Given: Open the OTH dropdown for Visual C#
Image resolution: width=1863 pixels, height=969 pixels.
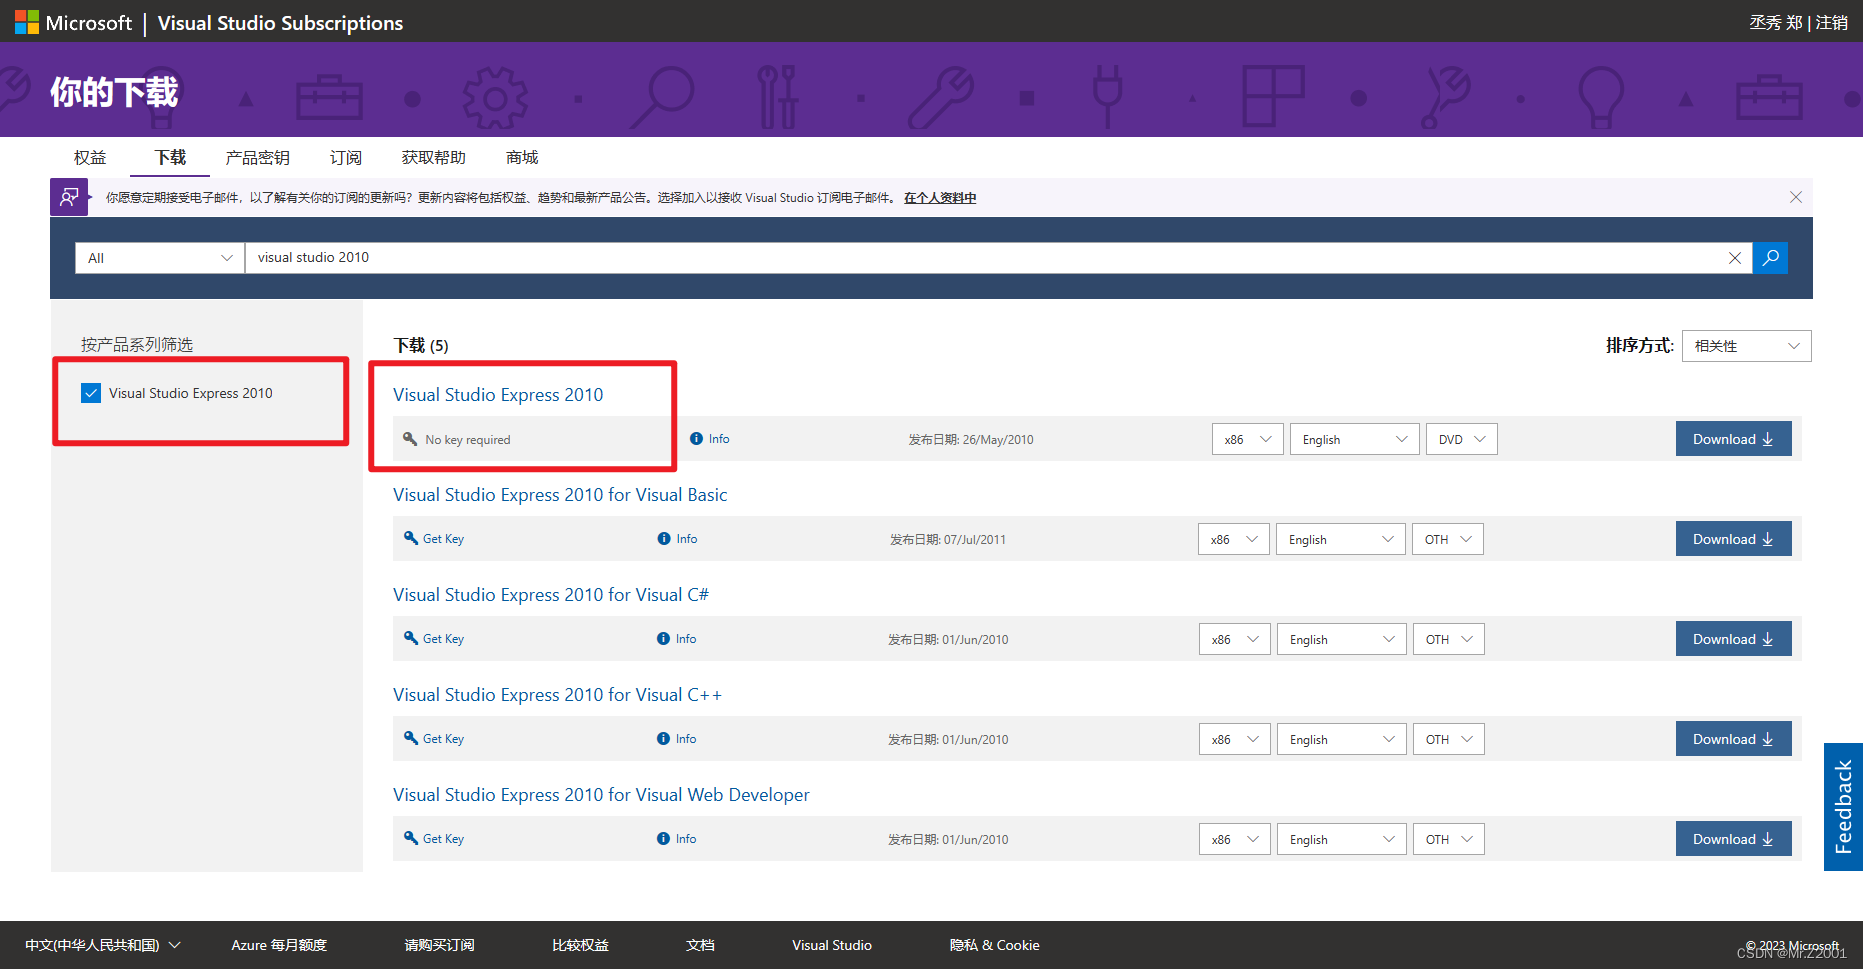Looking at the screenshot, I should (1448, 639).
